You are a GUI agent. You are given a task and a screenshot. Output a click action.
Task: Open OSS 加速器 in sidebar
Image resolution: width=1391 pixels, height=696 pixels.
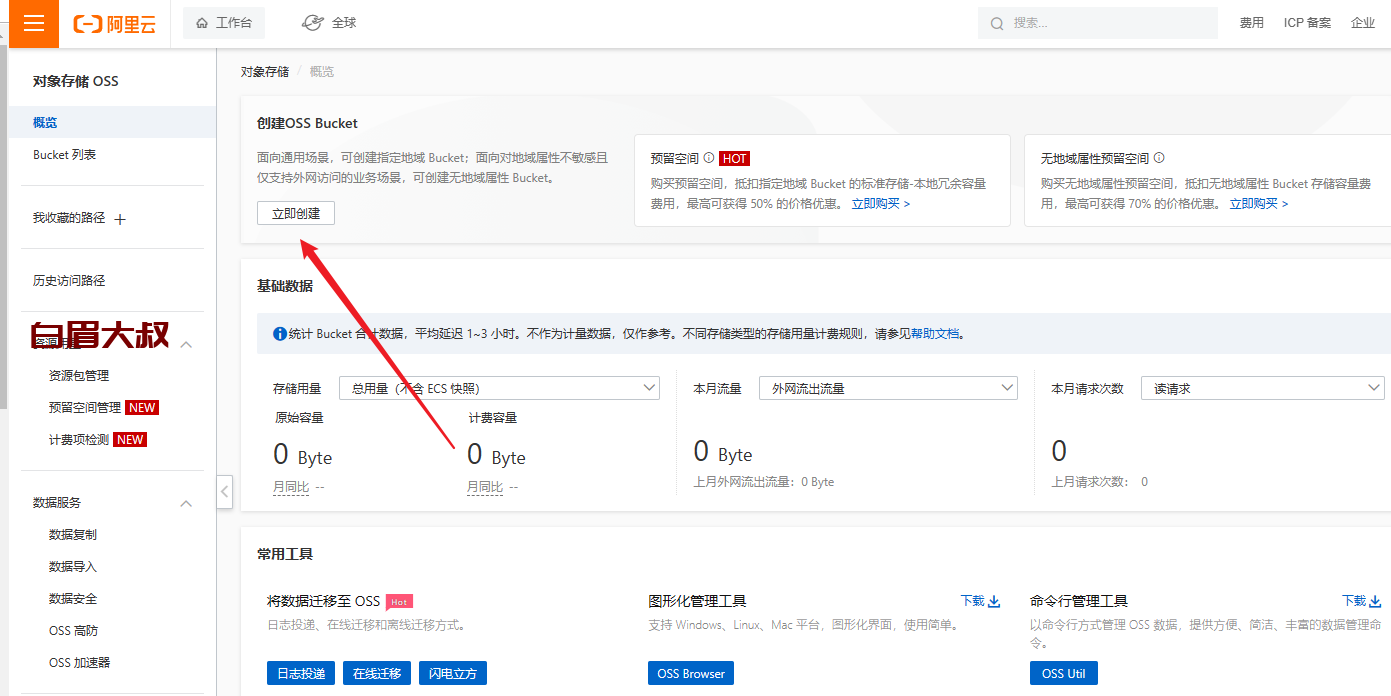click(79, 663)
